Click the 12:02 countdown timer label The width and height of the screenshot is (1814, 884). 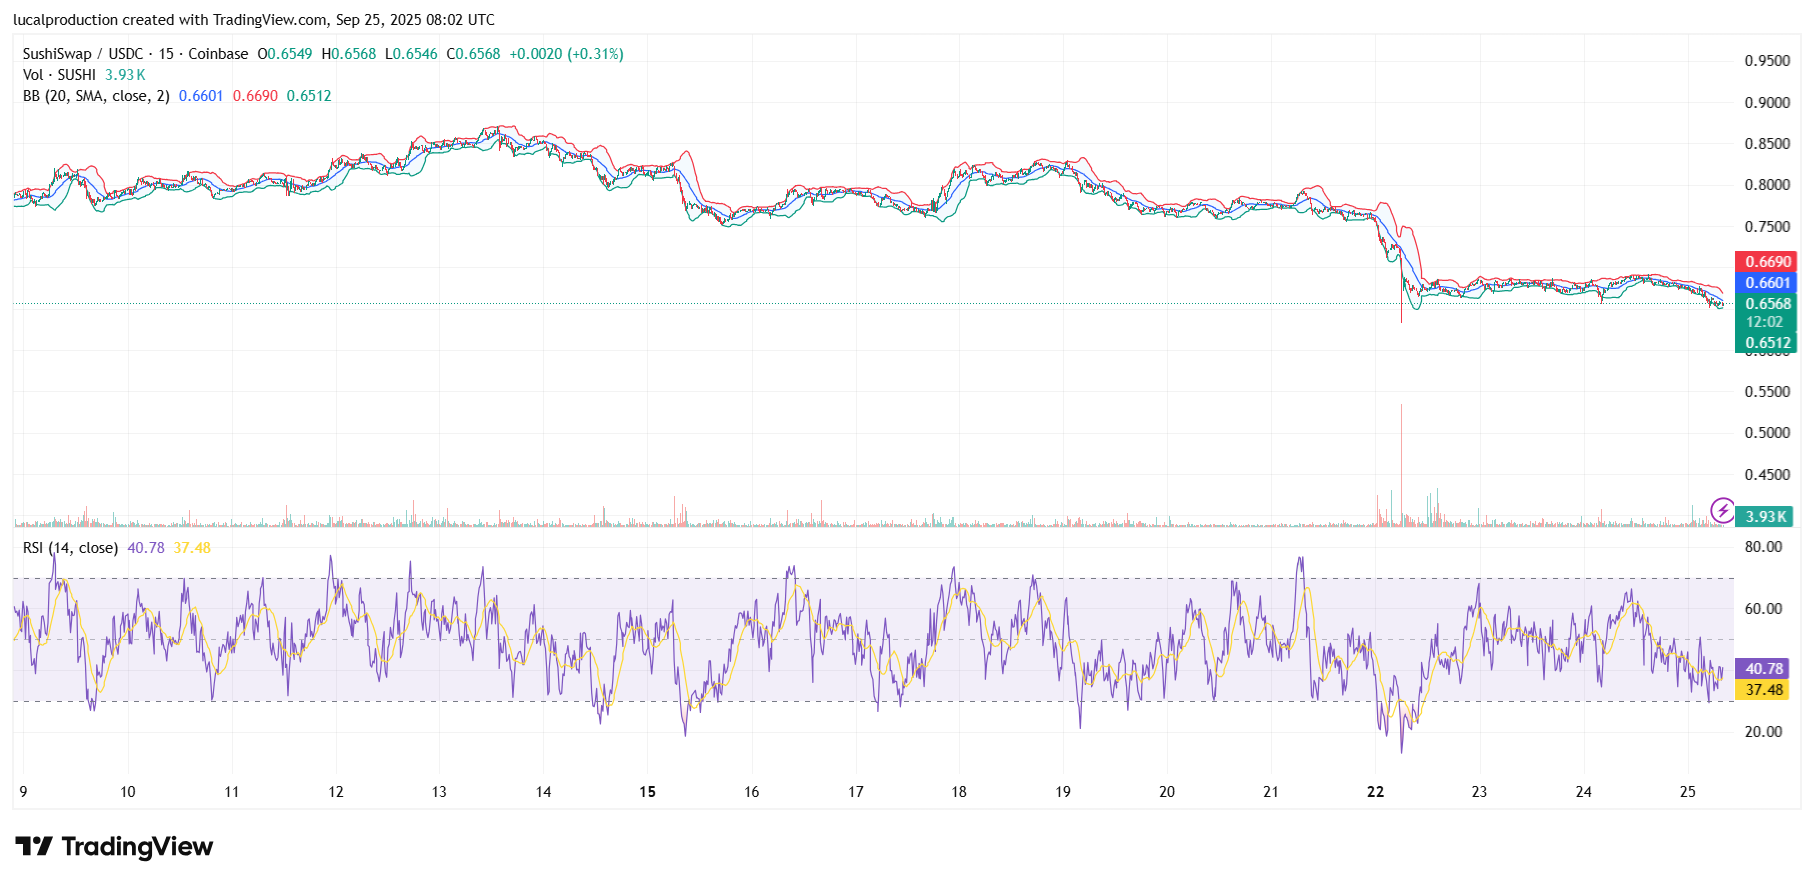coord(1767,322)
